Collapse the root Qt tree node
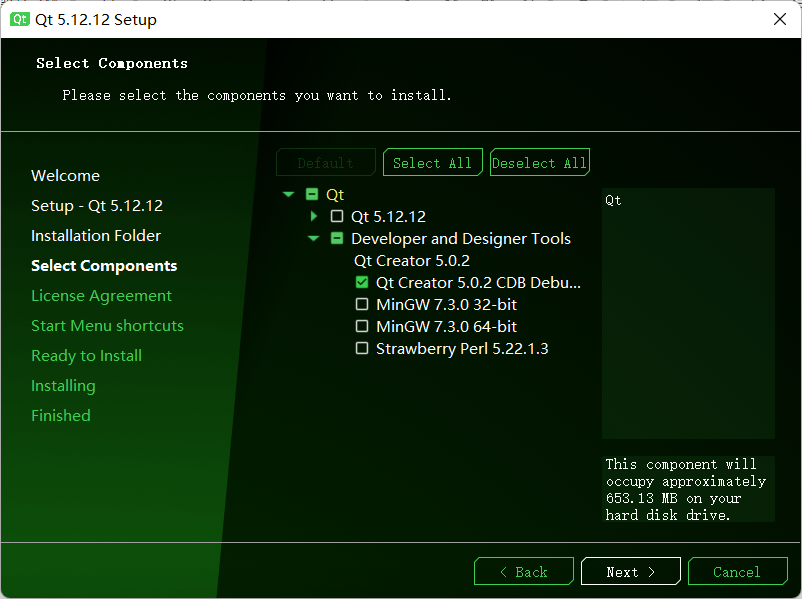The image size is (802, 599). [x=288, y=194]
